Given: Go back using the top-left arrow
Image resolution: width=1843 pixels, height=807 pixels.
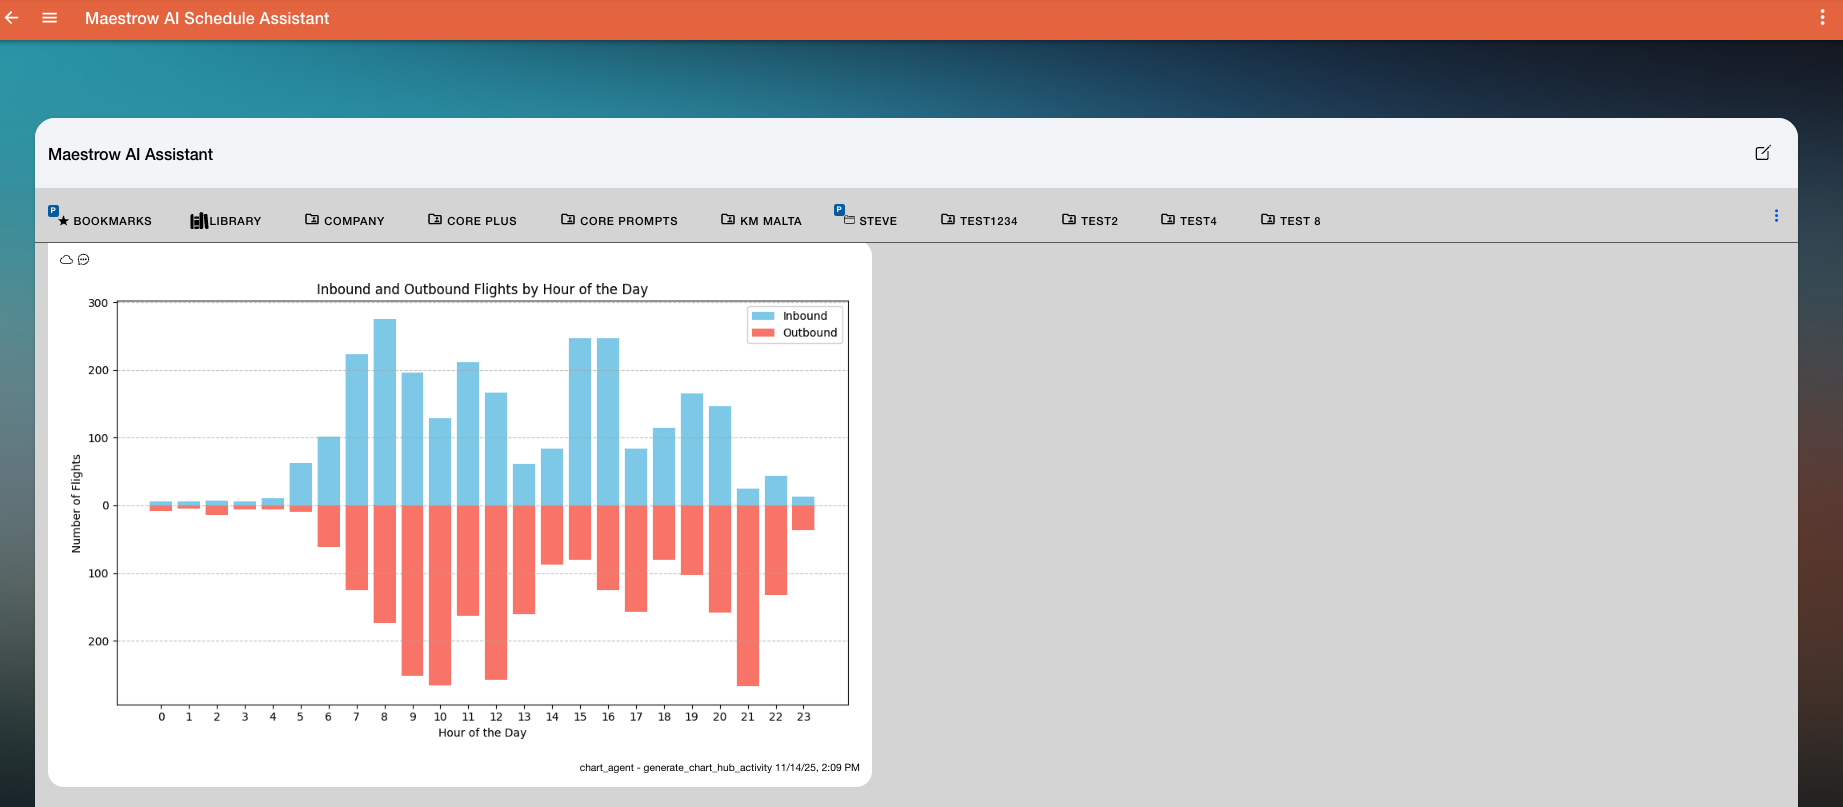Looking at the screenshot, I should [12, 18].
